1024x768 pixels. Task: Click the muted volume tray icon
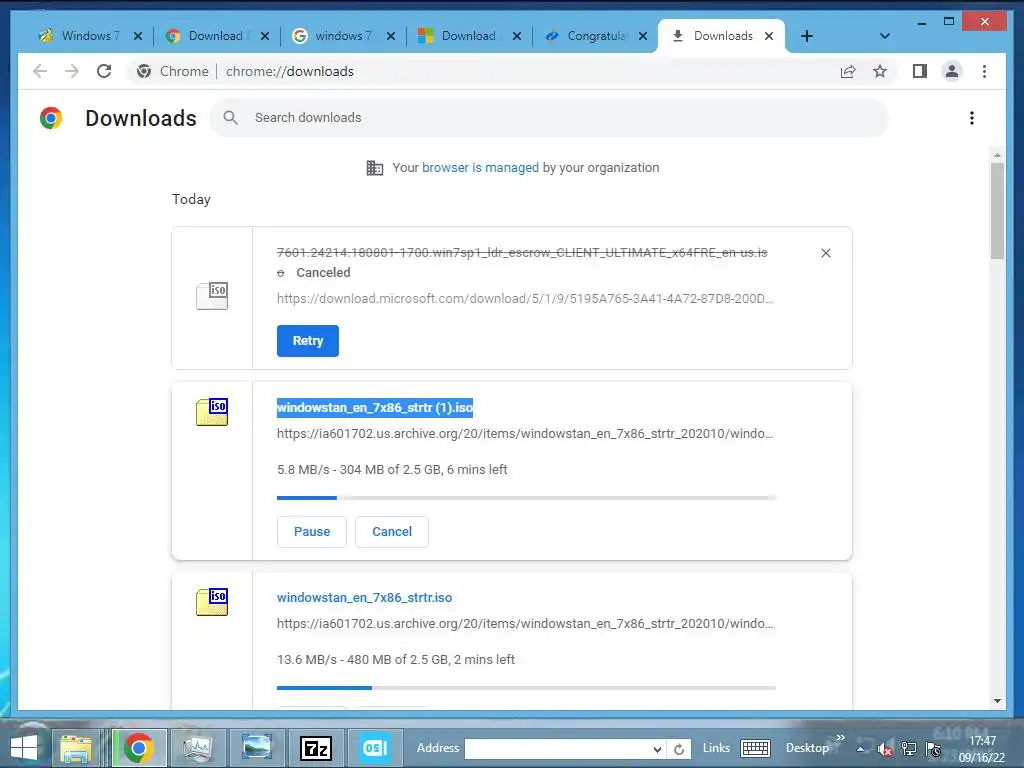[x=884, y=749]
